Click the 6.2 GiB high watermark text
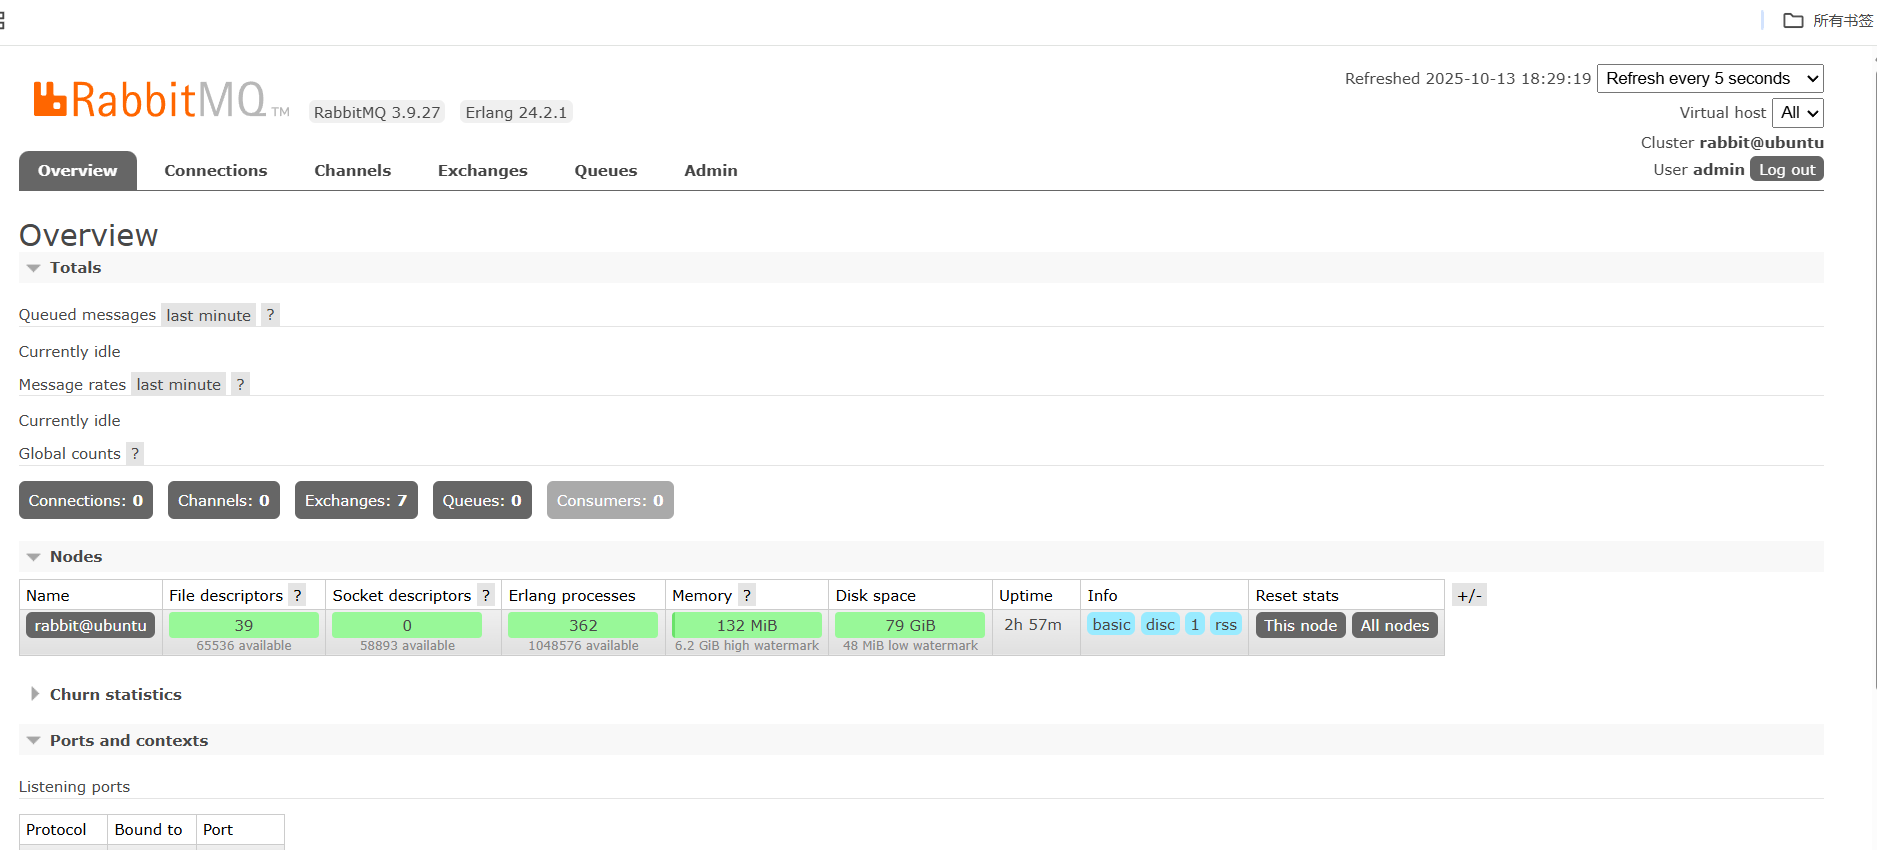This screenshot has width=1877, height=850. [x=747, y=646]
